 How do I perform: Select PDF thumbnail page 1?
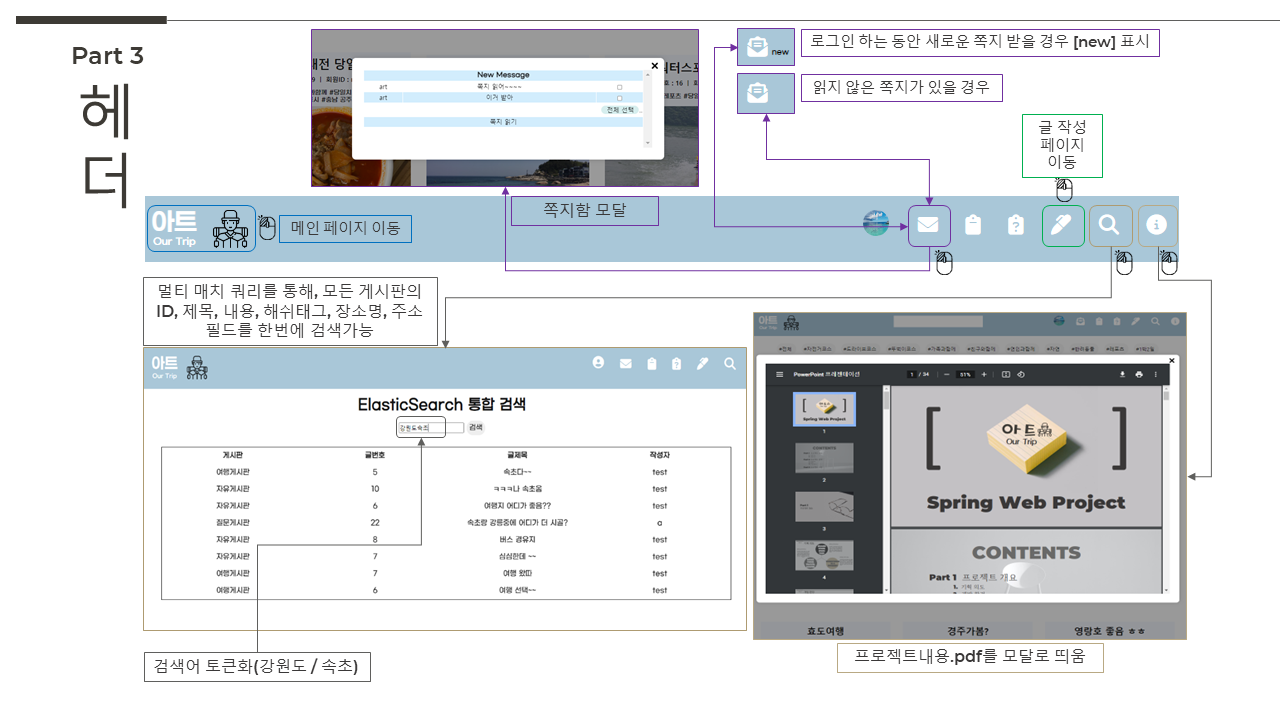824,409
